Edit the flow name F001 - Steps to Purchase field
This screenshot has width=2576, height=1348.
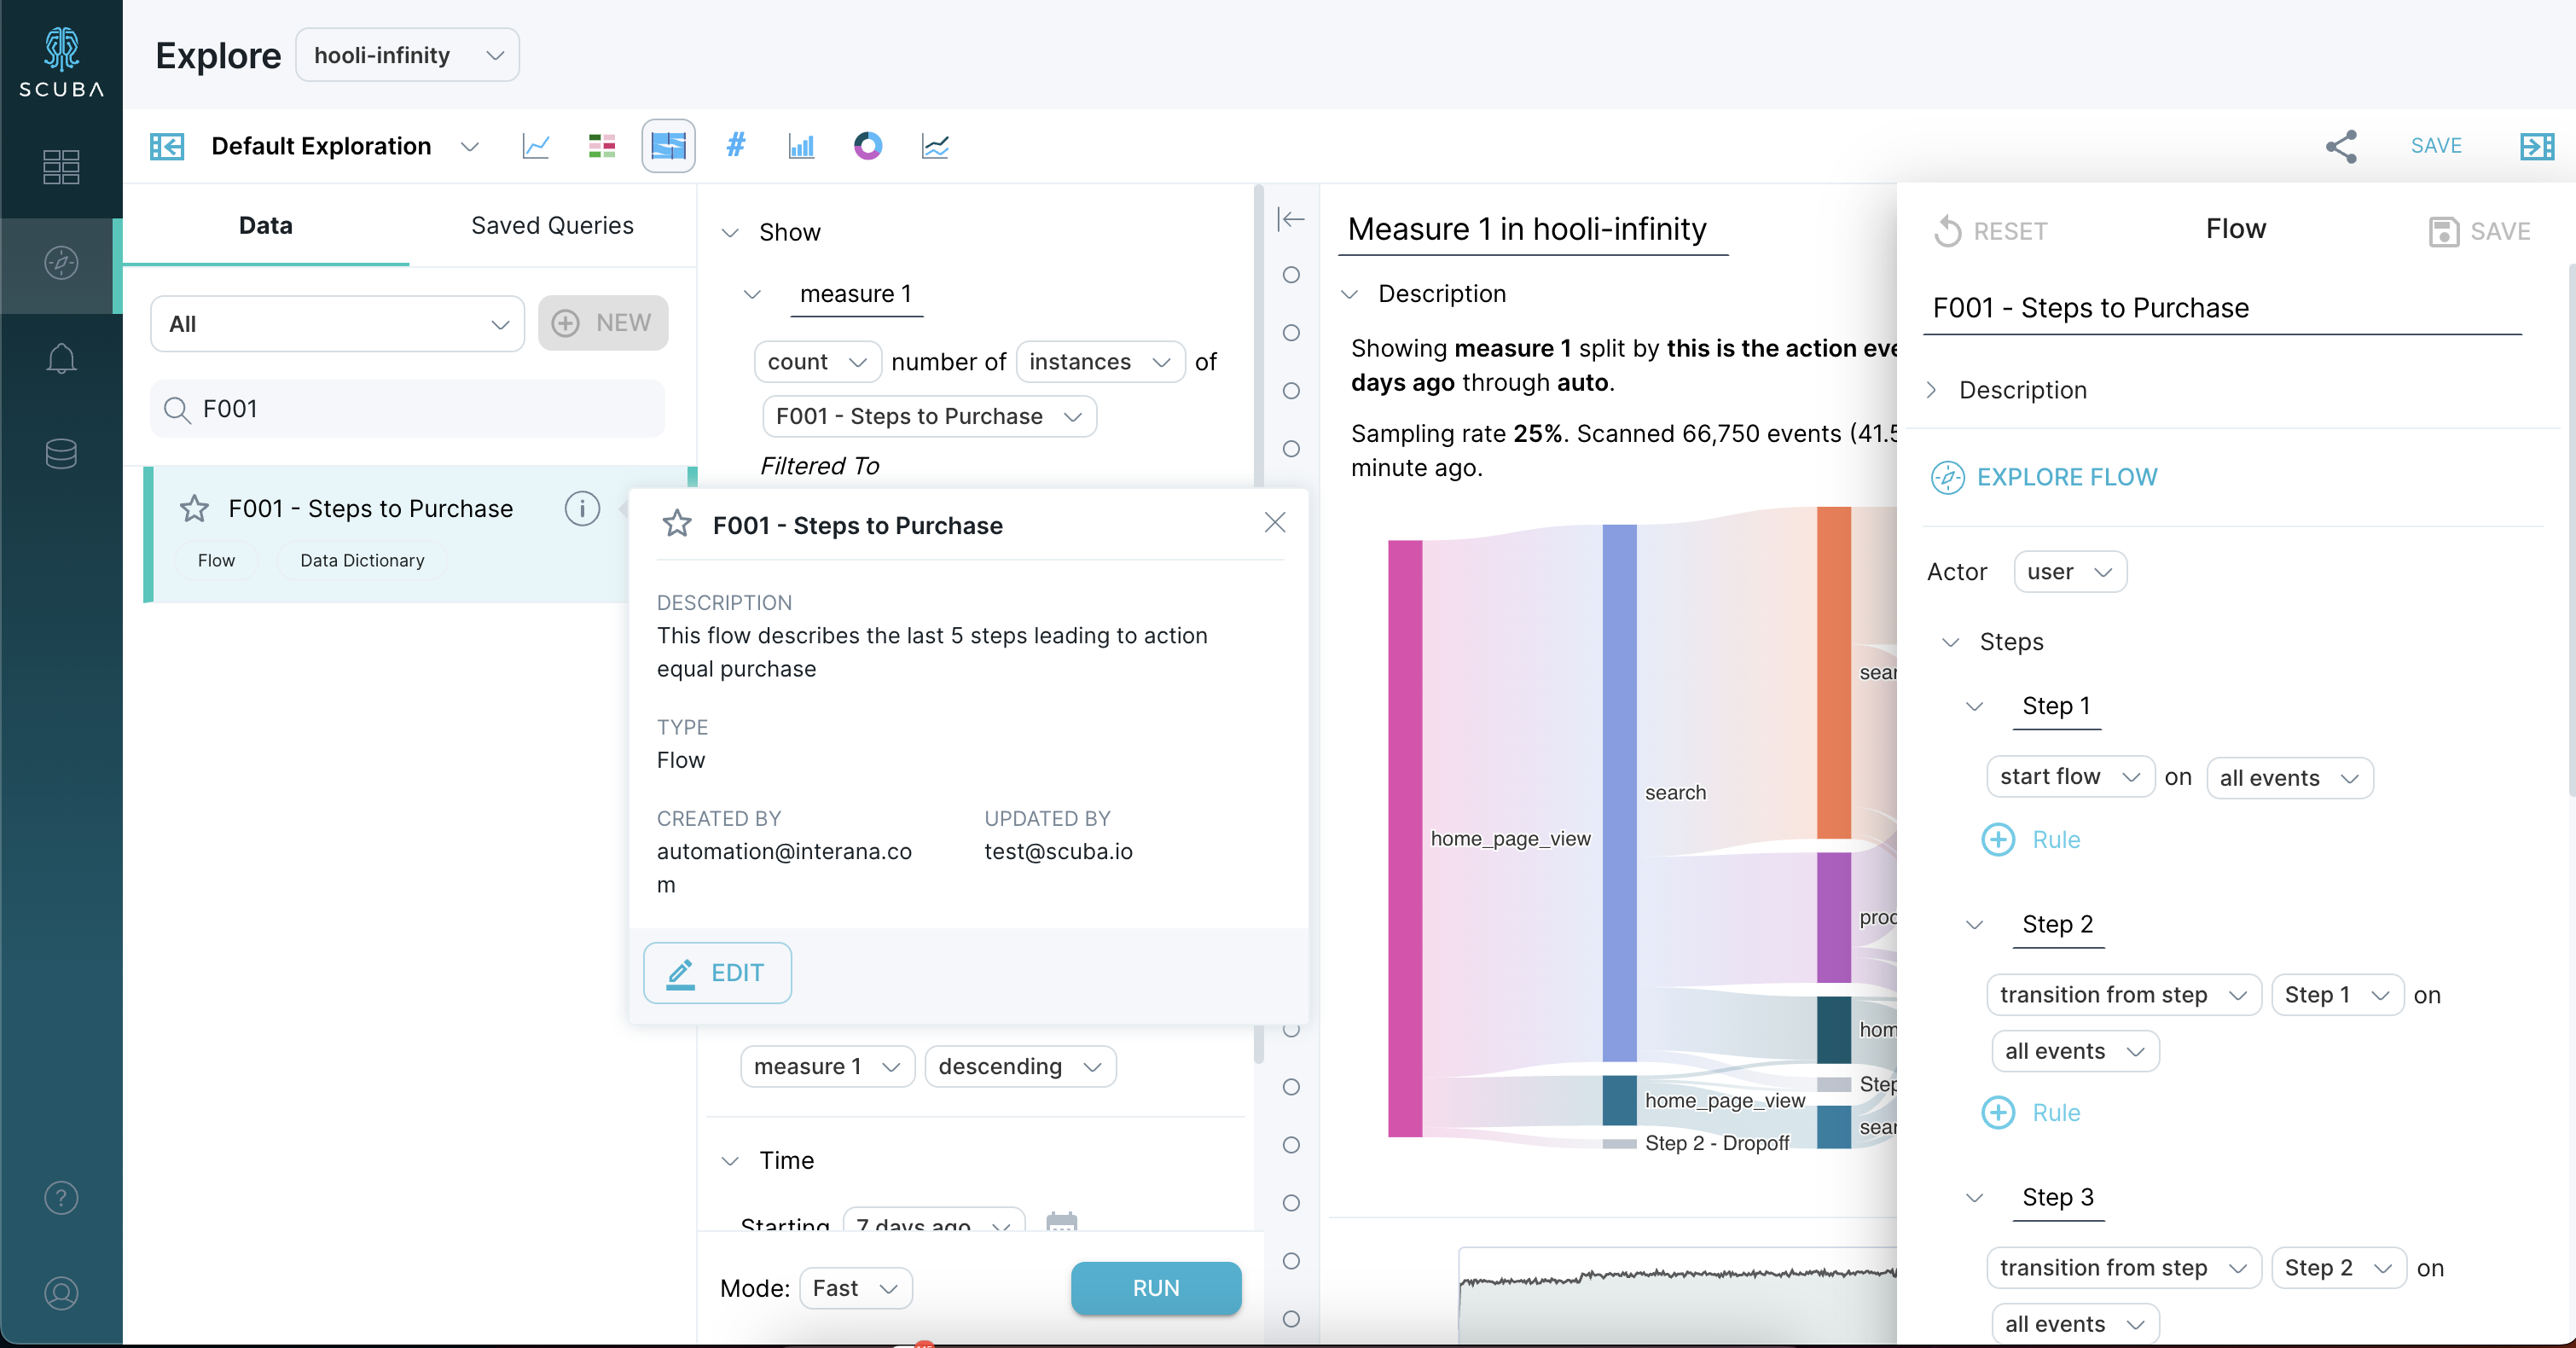coord(2221,308)
